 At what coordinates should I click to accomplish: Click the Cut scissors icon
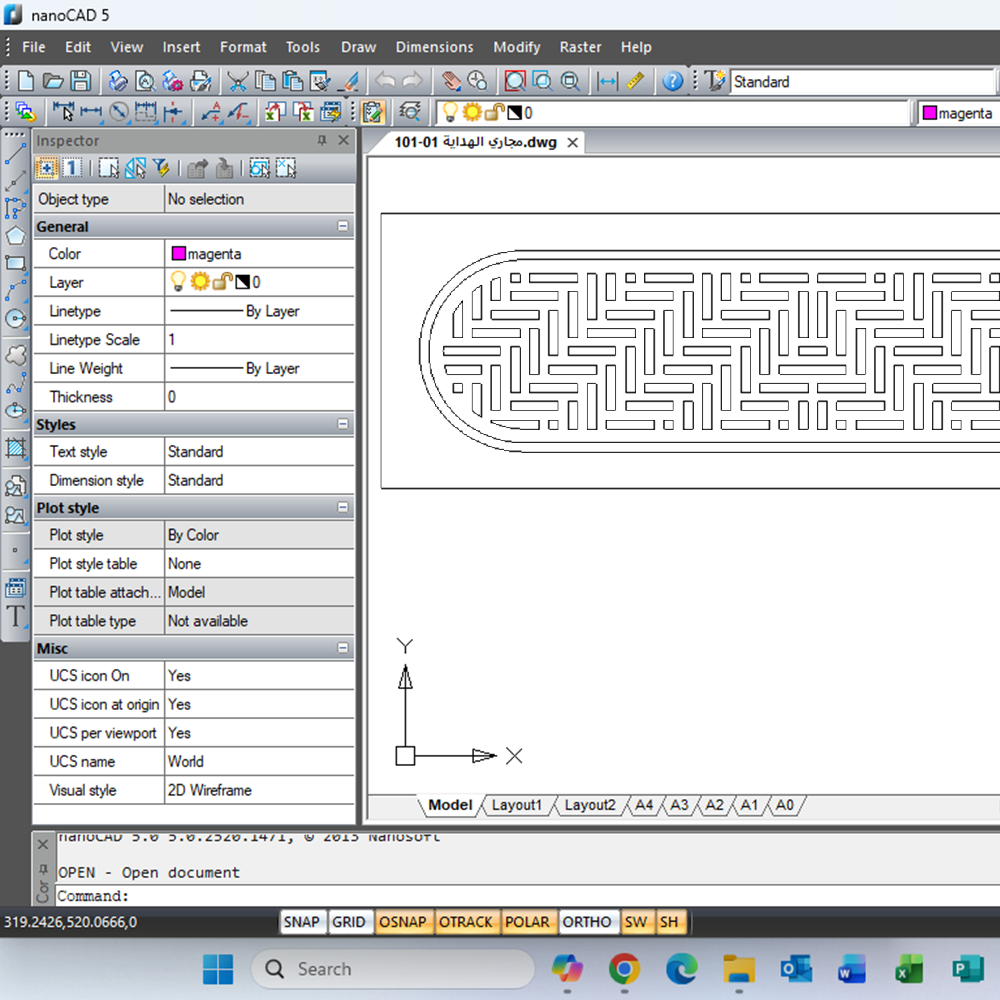237,81
